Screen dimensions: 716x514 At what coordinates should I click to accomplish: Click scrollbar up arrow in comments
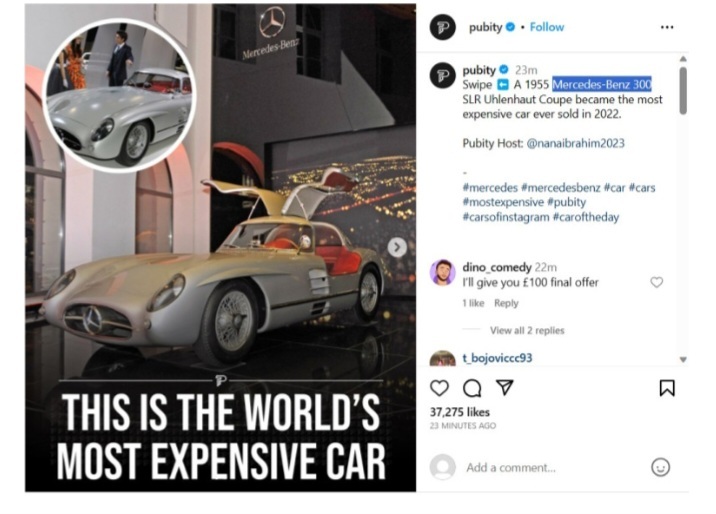pyautogui.click(x=683, y=59)
